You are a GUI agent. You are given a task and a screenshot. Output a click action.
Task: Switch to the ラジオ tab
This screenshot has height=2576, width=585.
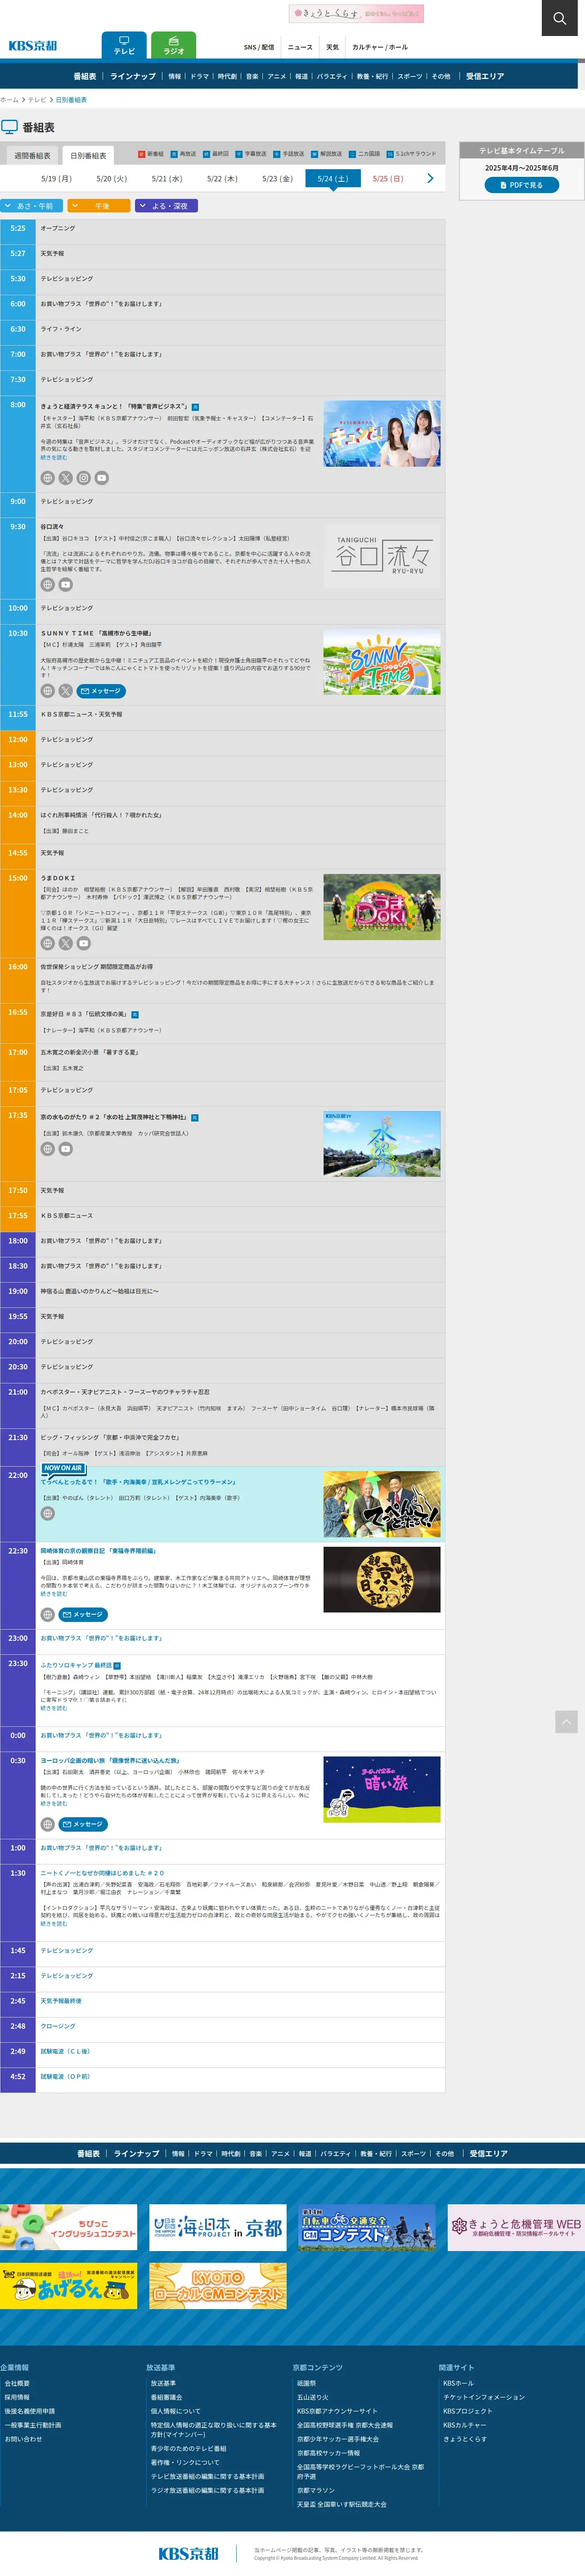[174, 45]
